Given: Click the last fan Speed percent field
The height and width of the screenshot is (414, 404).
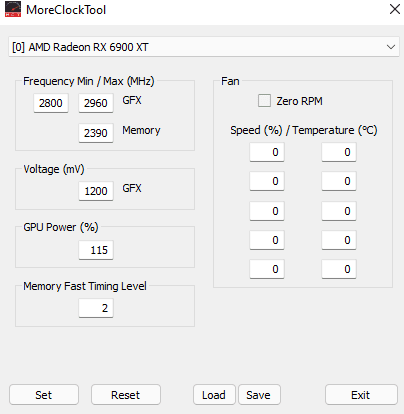Looking at the screenshot, I should pyautogui.click(x=267, y=269).
